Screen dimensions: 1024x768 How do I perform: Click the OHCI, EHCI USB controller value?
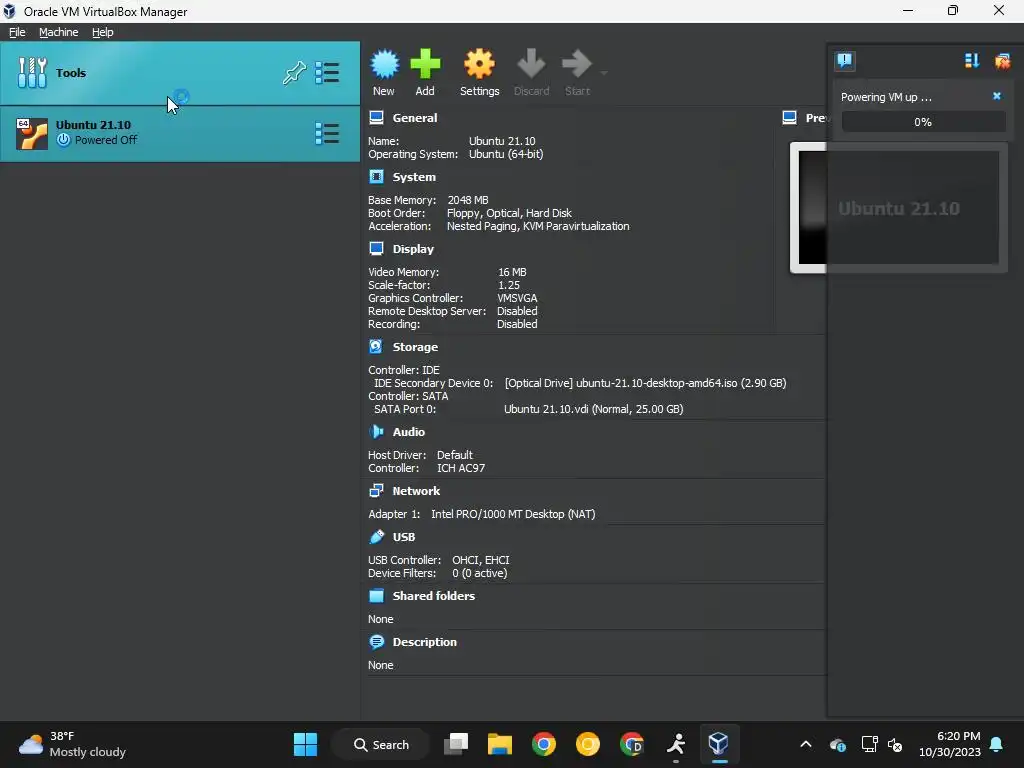click(481, 560)
